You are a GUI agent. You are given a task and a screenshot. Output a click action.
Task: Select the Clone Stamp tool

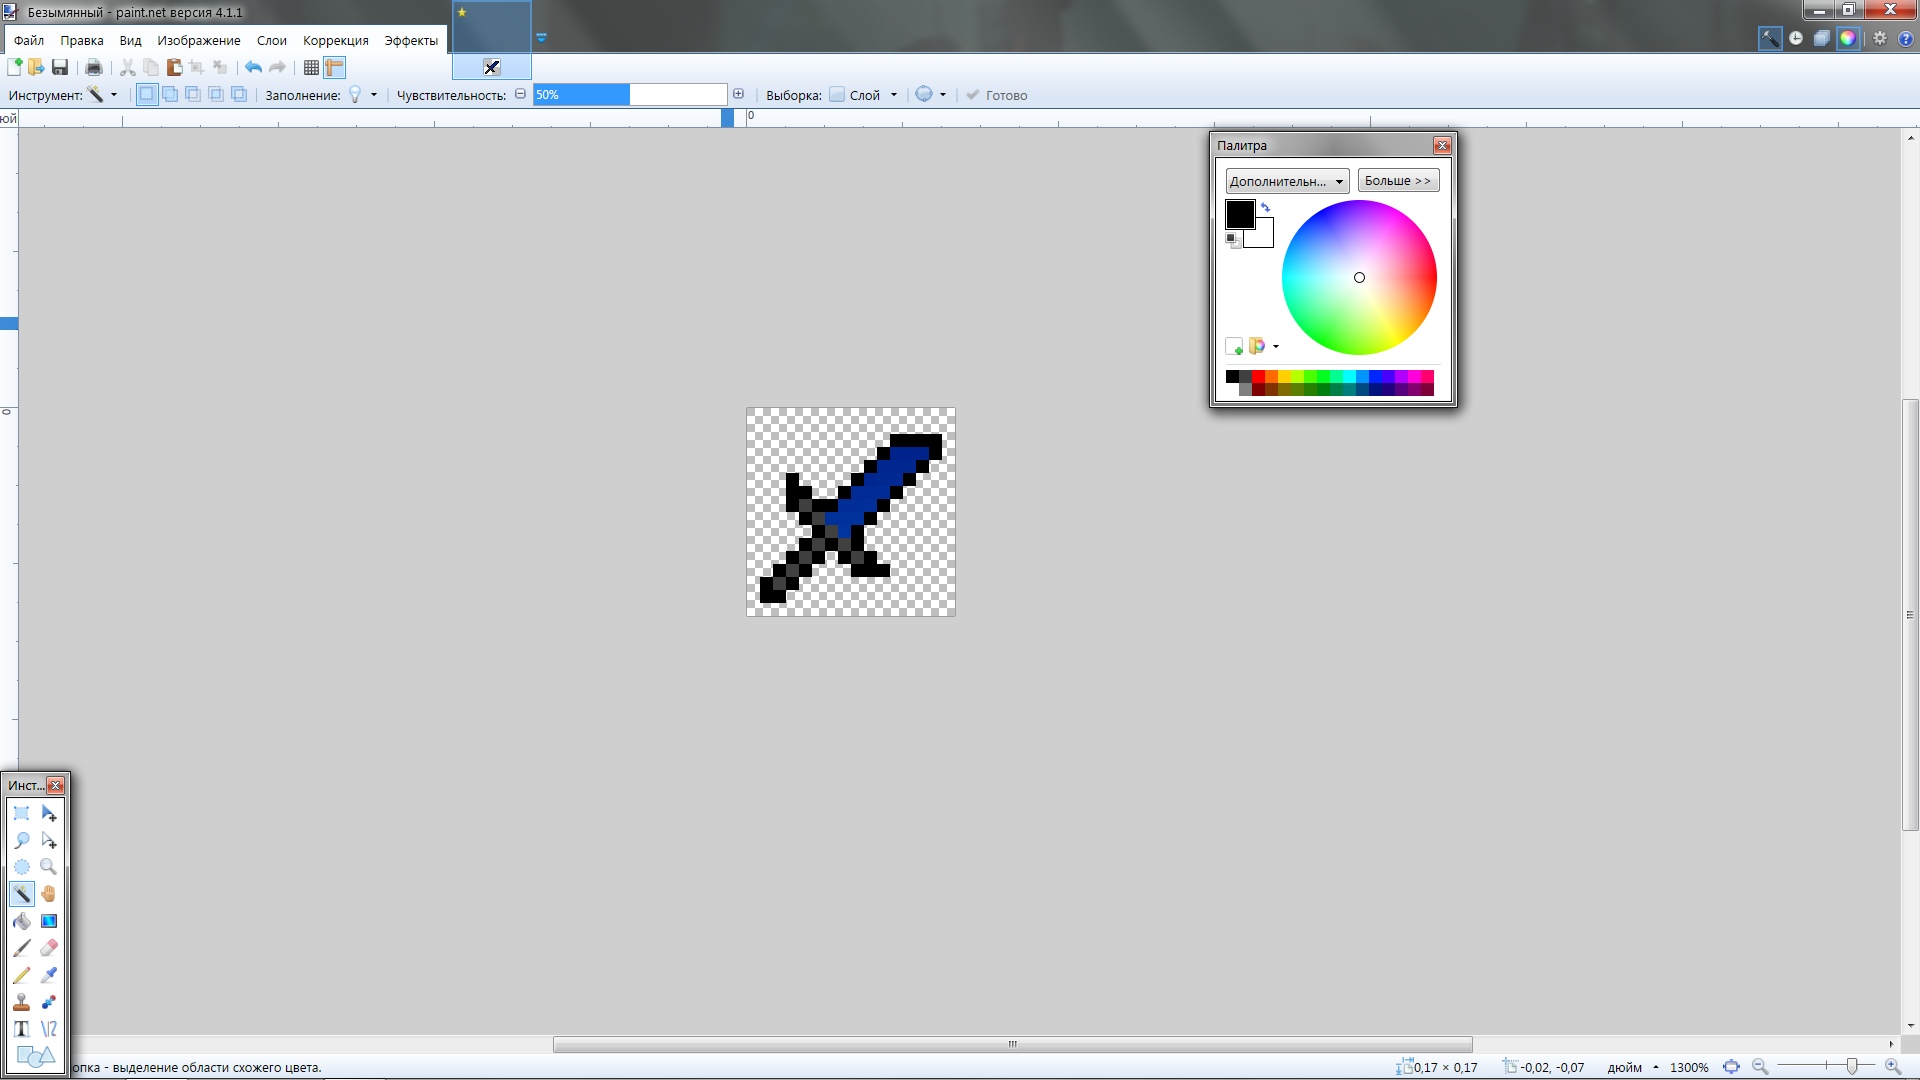[22, 1002]
